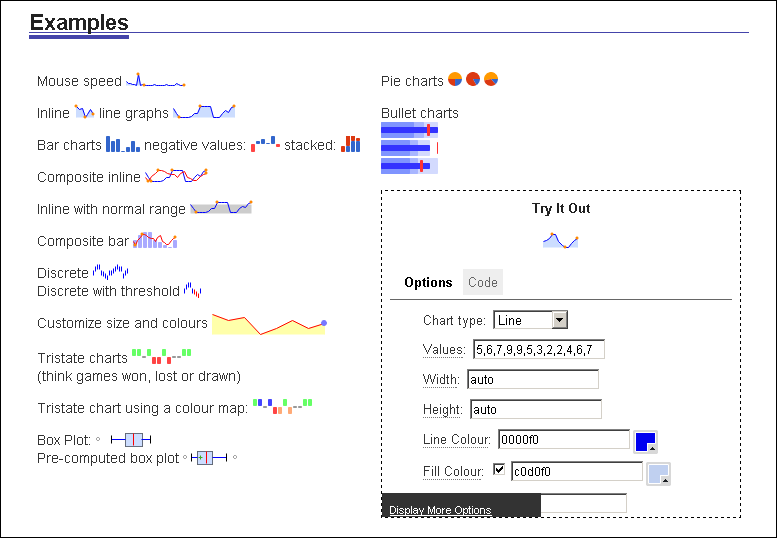The height and width of the screenshot is (538, 777).
Task: Click the third pie chart
Action: (491, 79)
